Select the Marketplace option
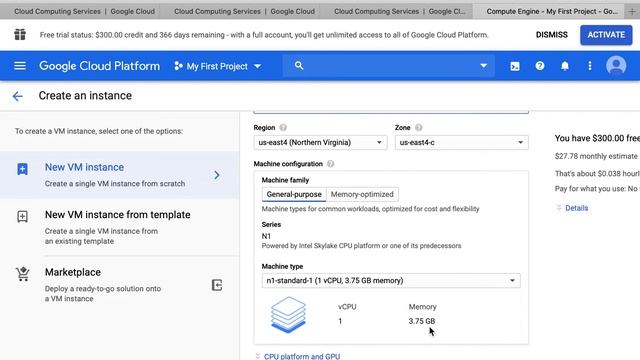Screen dimensions: 640x360 120,284
